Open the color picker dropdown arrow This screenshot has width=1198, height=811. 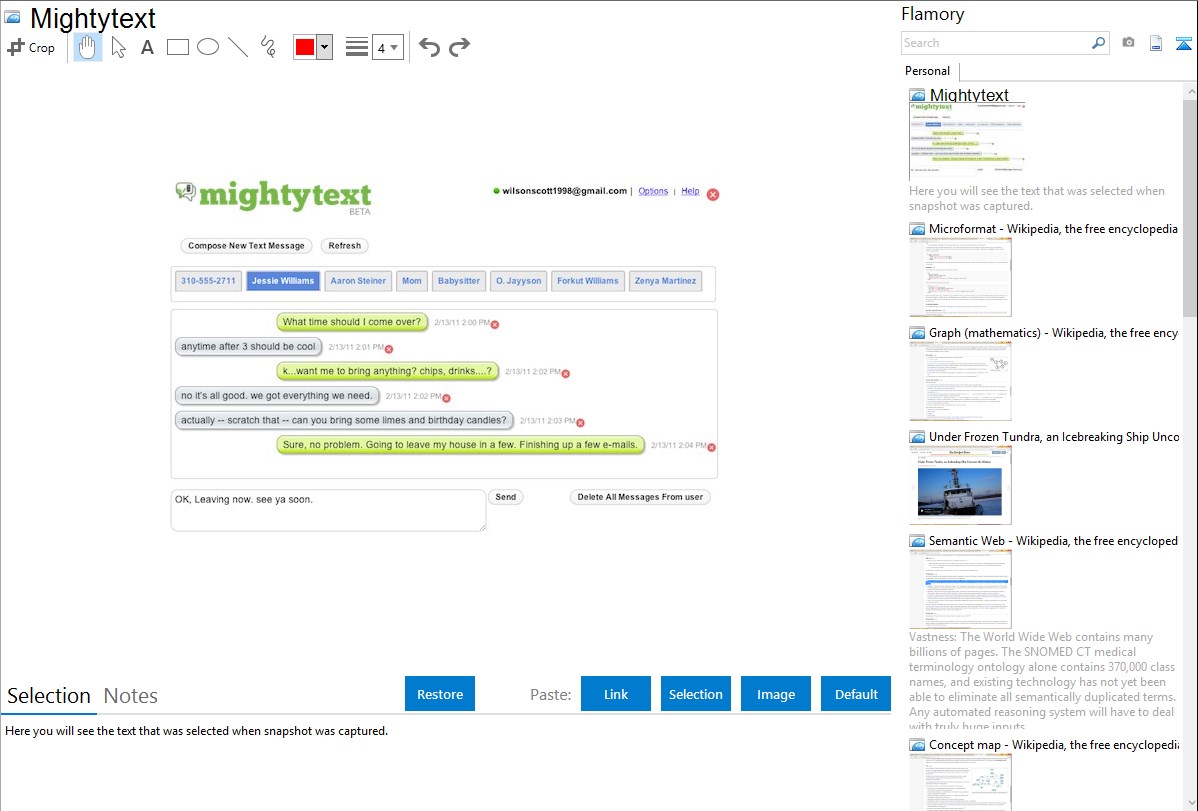[x=324, y=47]
